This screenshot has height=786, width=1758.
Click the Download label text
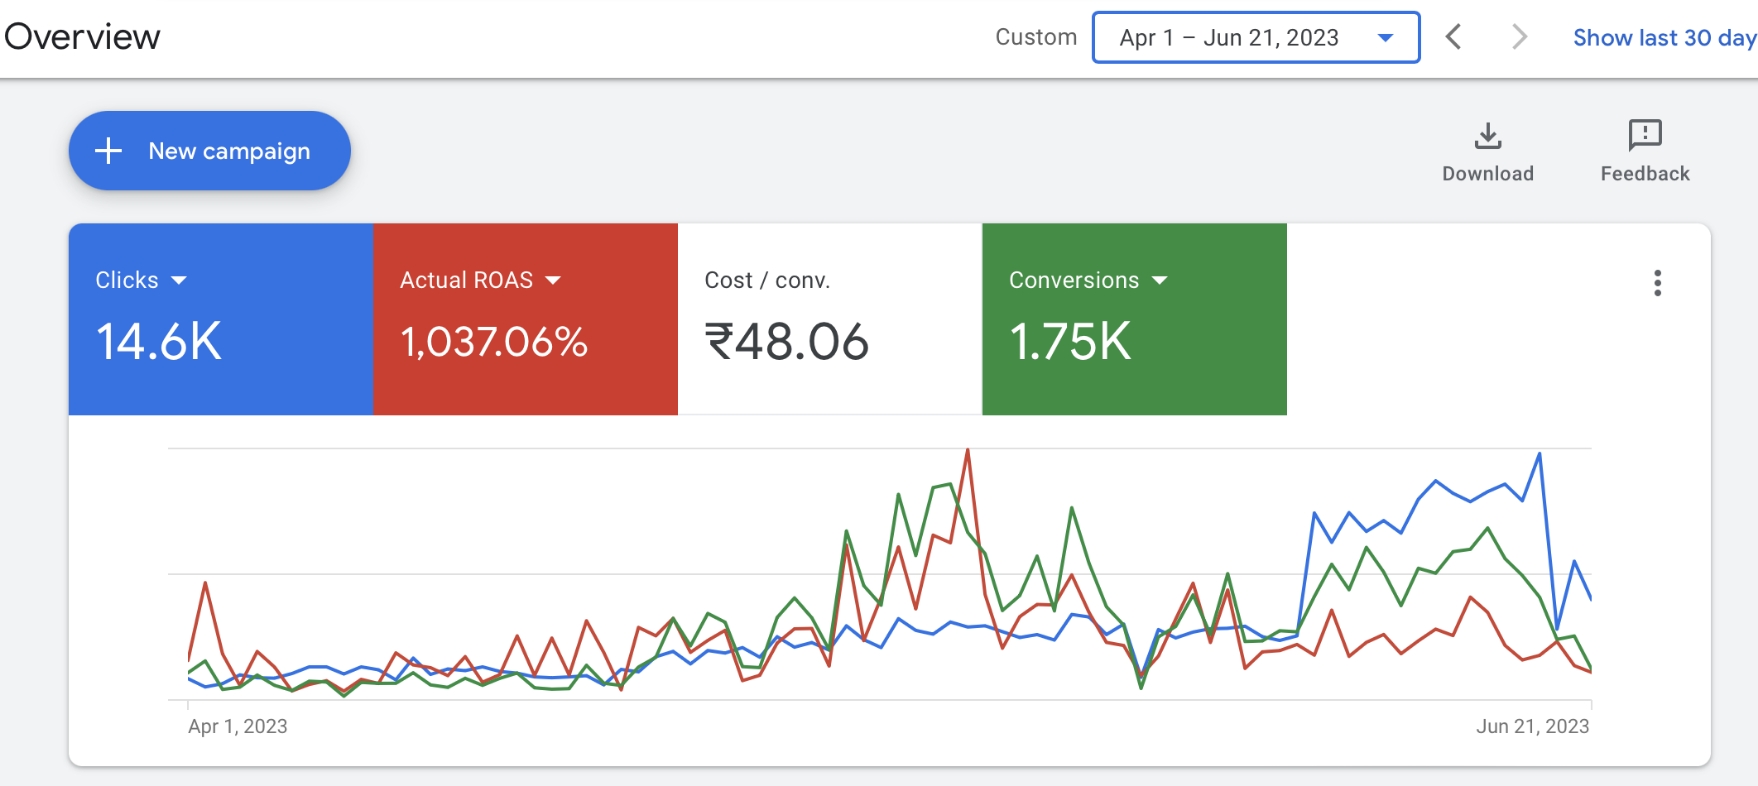point(1488,174)
